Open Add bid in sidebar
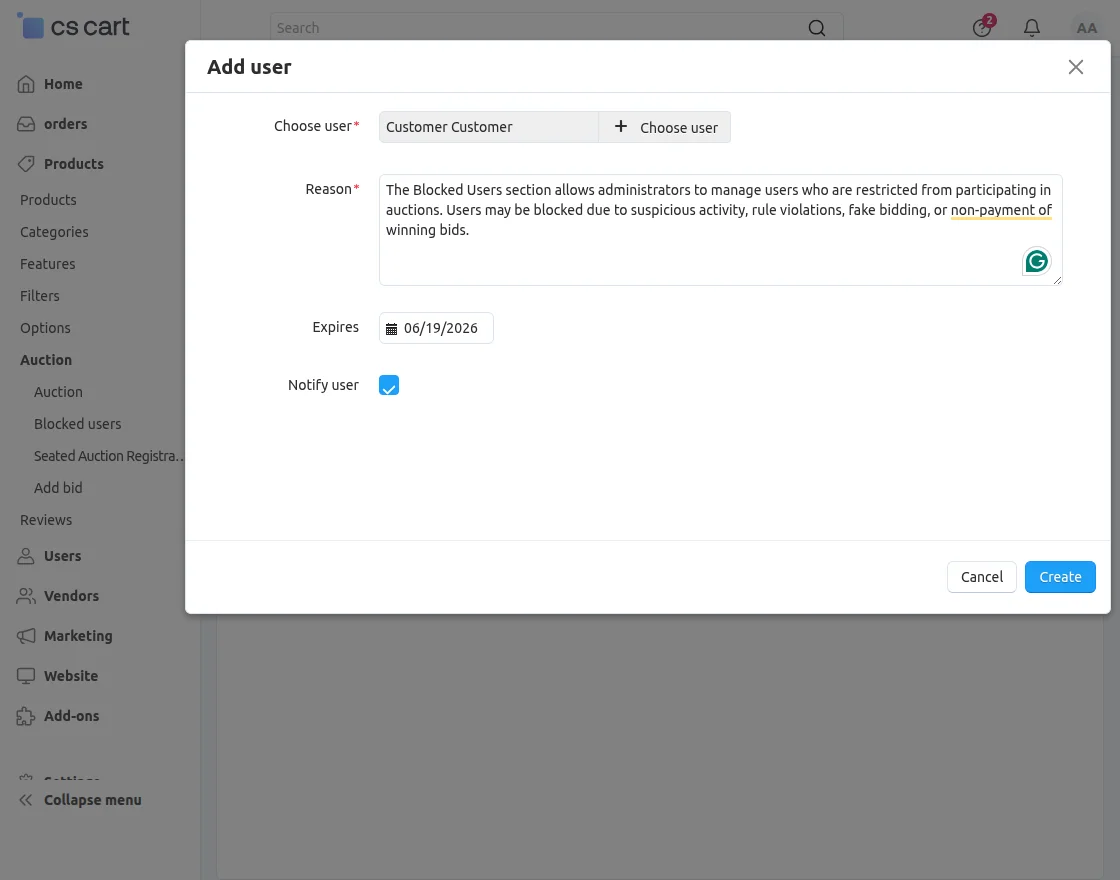 (x=58, y=488)
